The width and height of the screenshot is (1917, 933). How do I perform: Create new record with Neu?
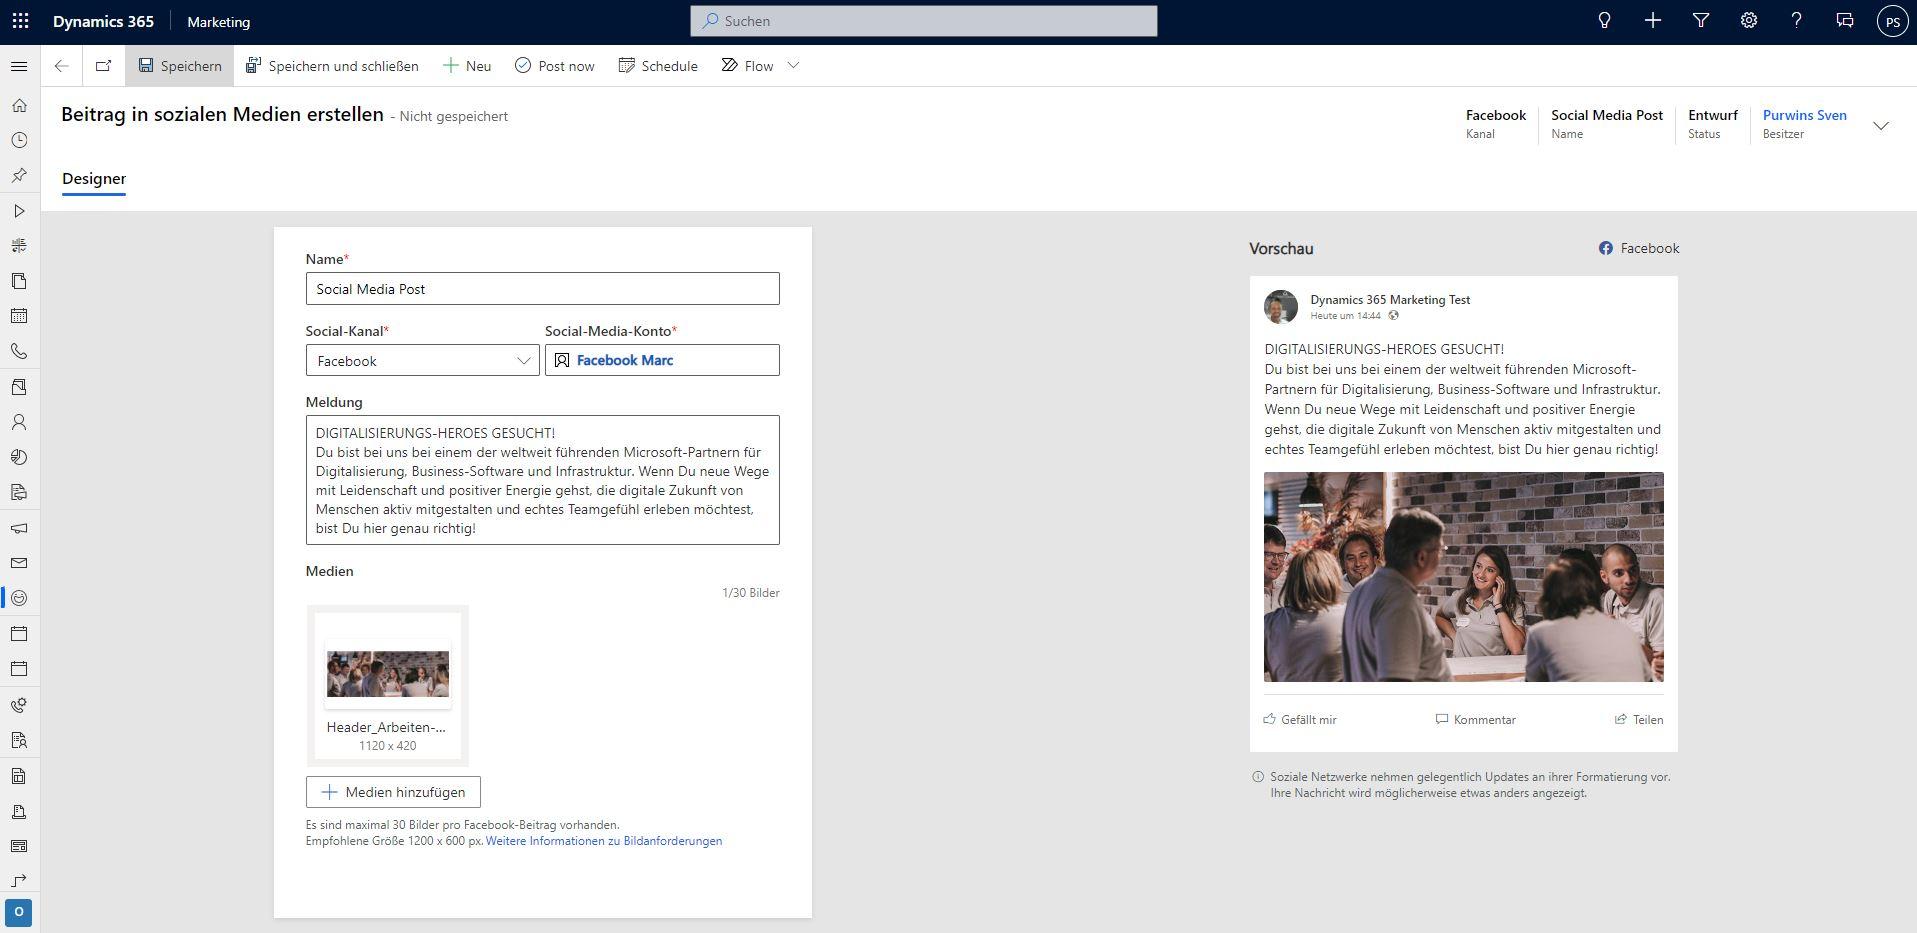(x=467, y=66)
